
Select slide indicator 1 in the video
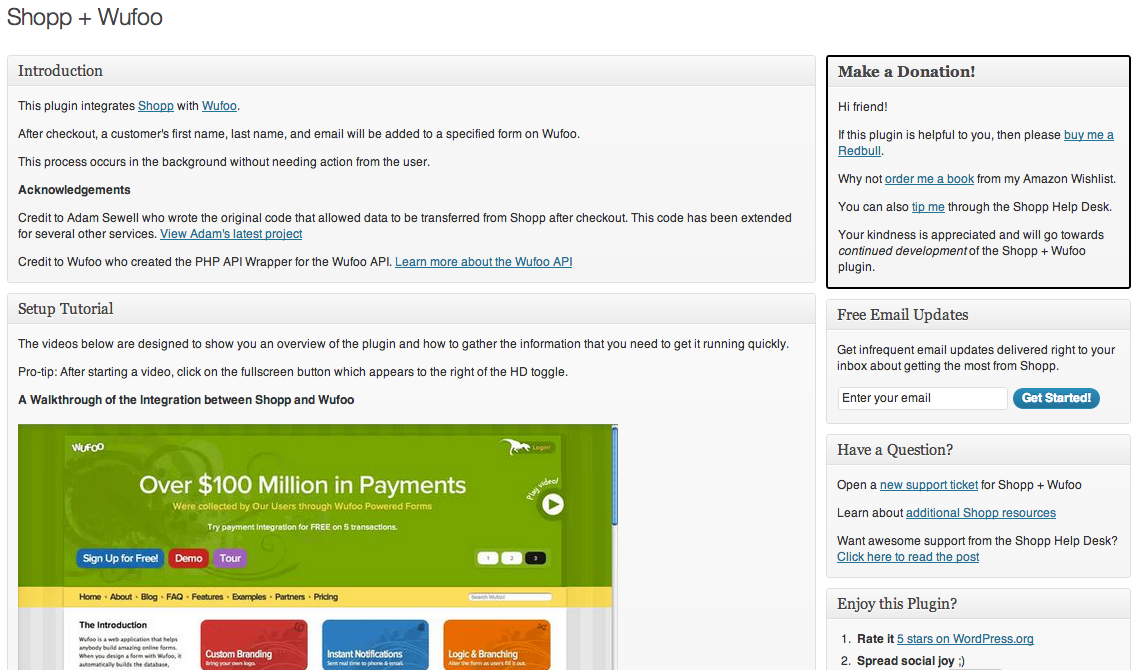click(488, 558)
